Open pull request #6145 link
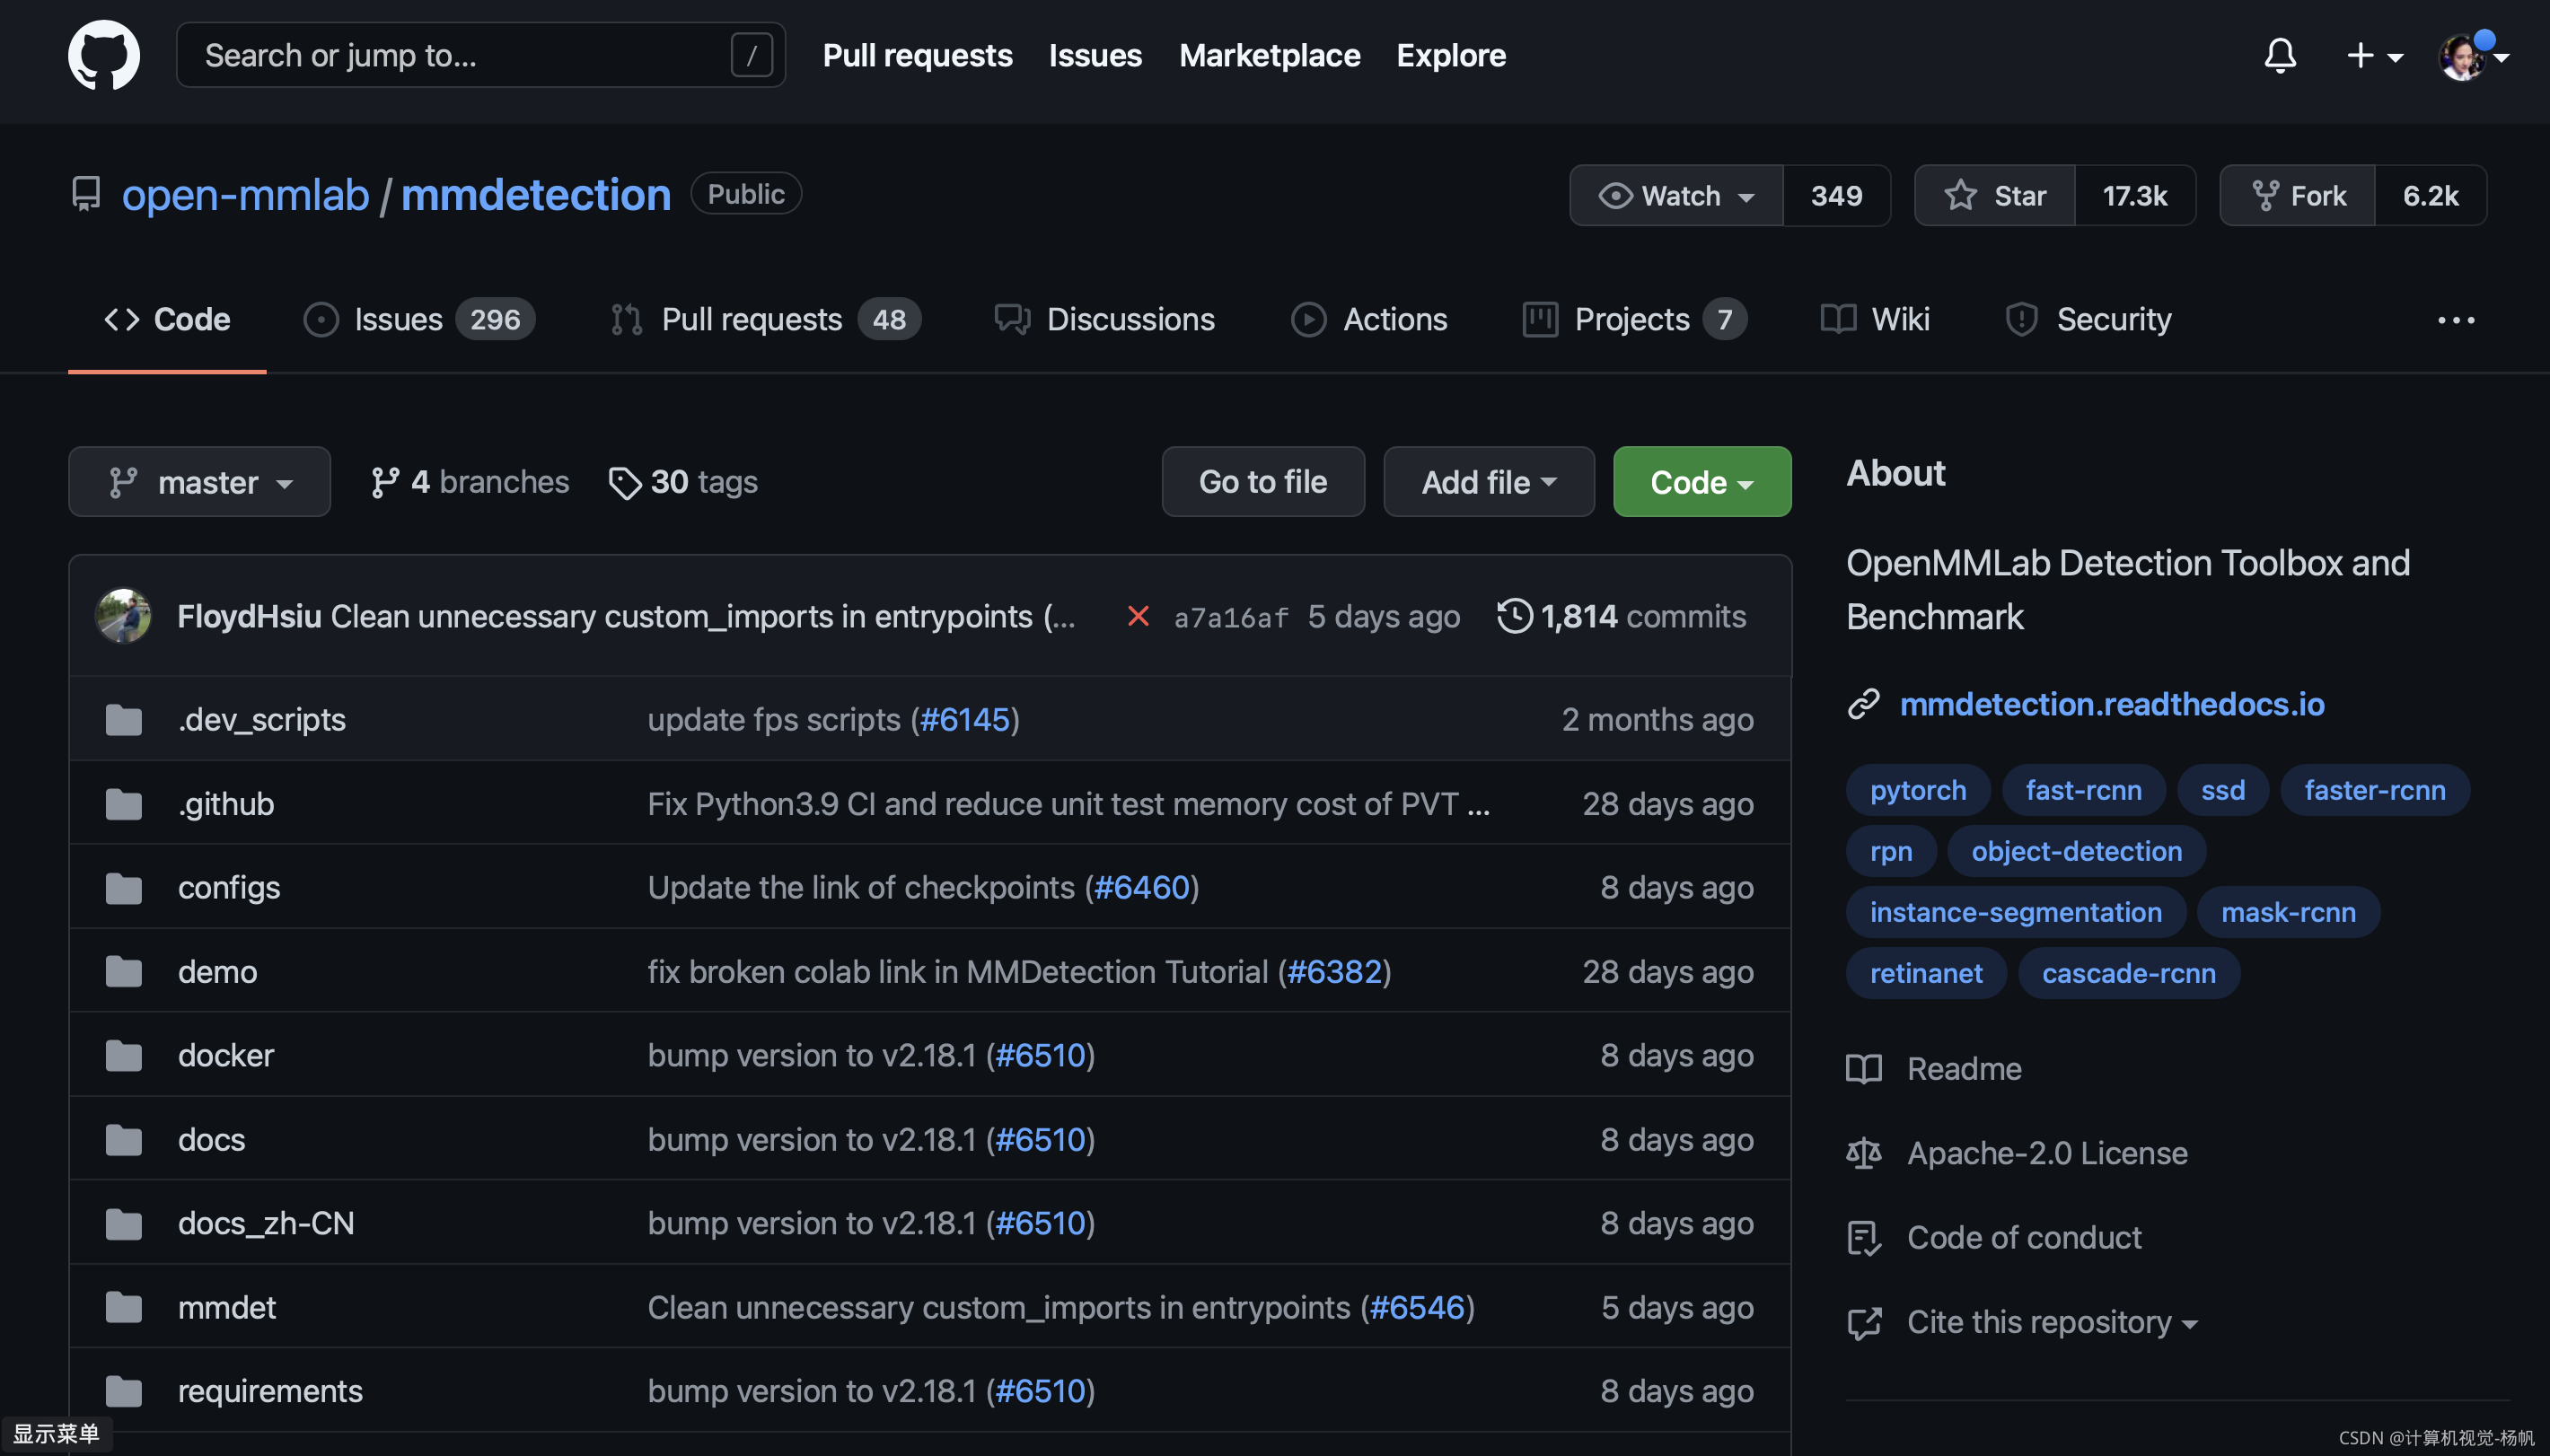2550x1456 pixels. [x=964, y=720]
